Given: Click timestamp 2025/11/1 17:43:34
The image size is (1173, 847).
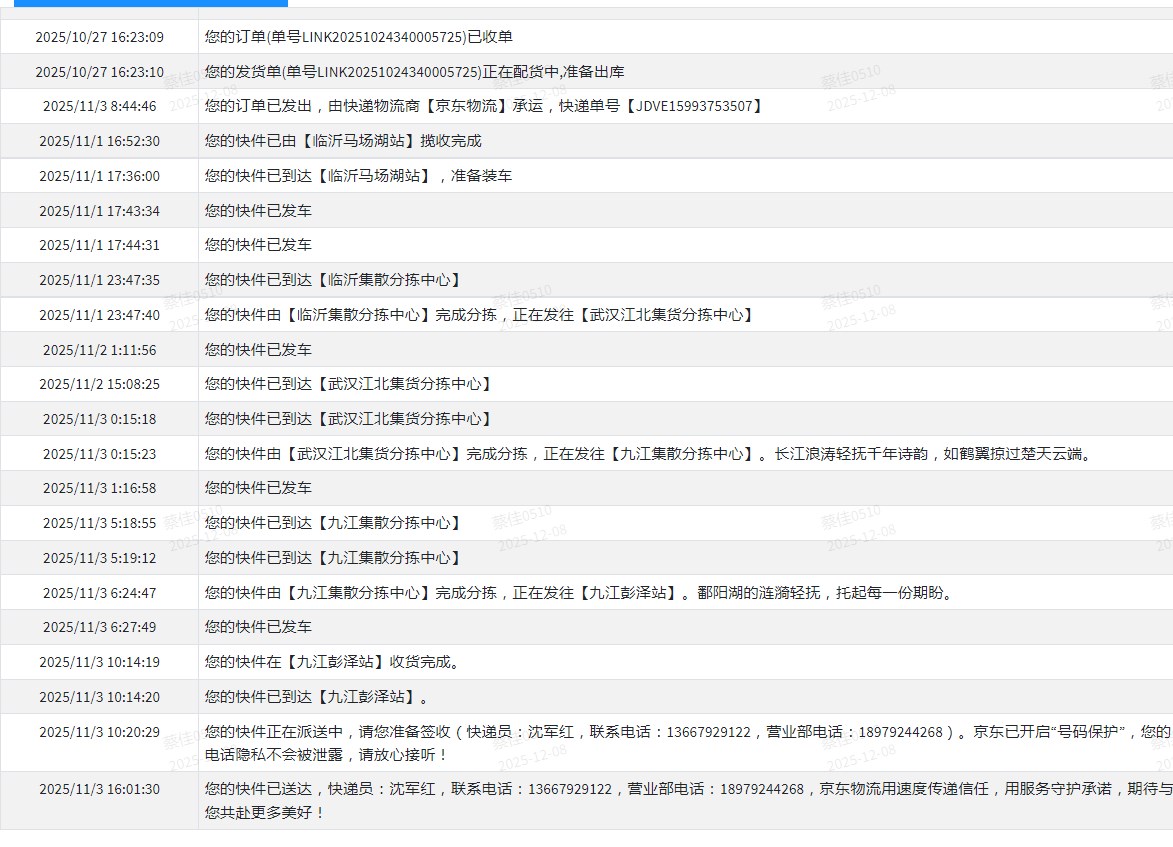Looking at the screenshot, I should click(99, 211).
